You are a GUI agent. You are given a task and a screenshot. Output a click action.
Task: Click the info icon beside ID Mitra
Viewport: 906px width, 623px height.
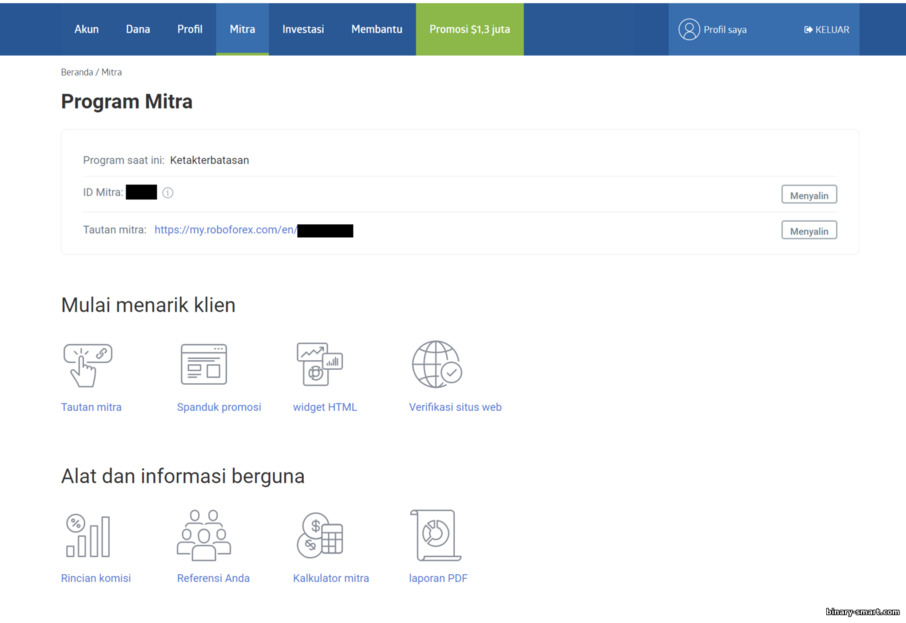point(168,193)
